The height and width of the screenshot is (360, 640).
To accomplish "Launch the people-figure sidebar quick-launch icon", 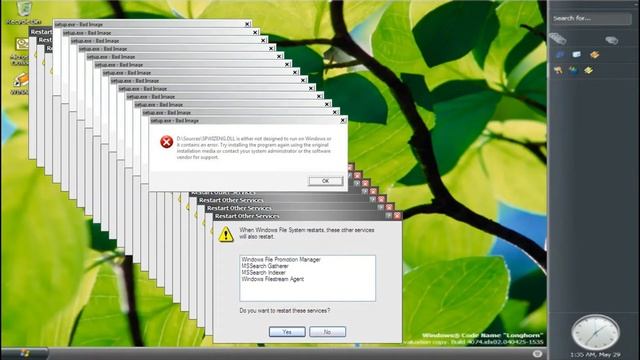I will (x=558, y=70).
